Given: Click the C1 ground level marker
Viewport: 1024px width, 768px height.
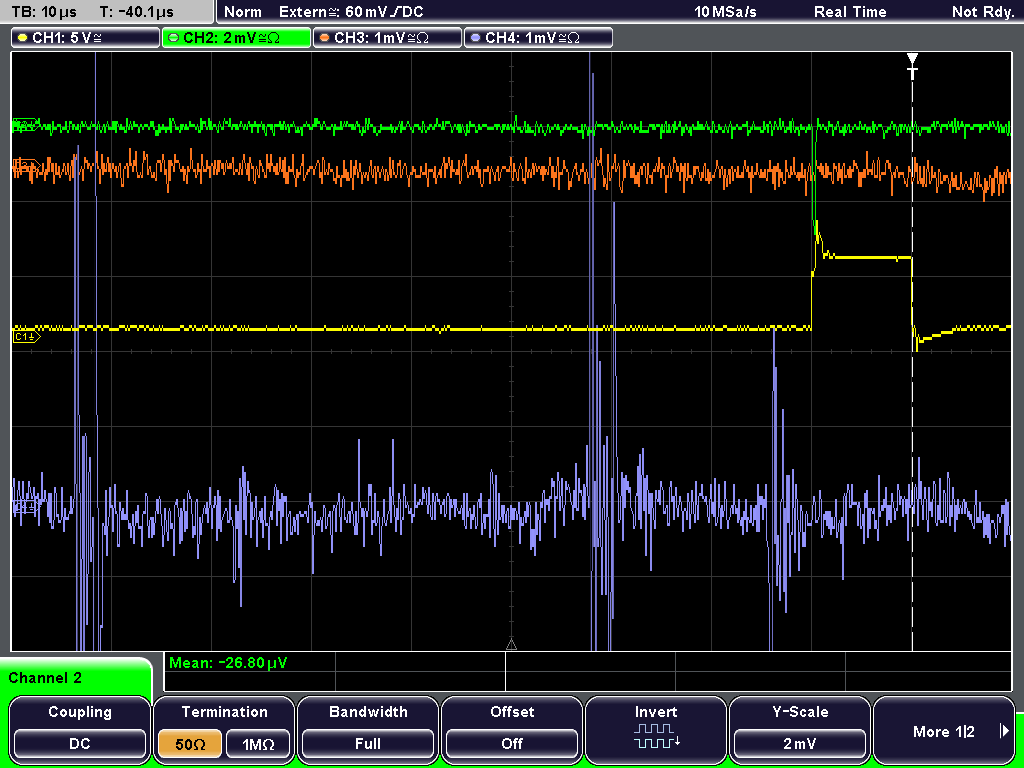Looking at the screenshot, I should click(26, 336).
